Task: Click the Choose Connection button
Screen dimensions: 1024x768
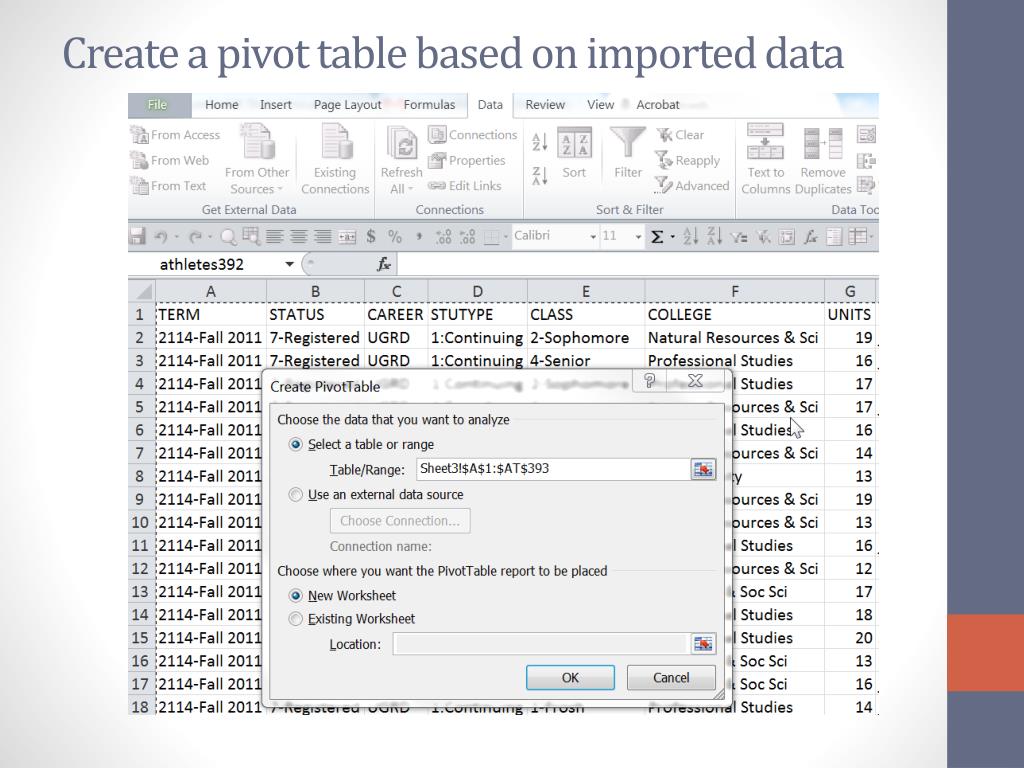Action: pyautogui.click(x=400, y=521)
